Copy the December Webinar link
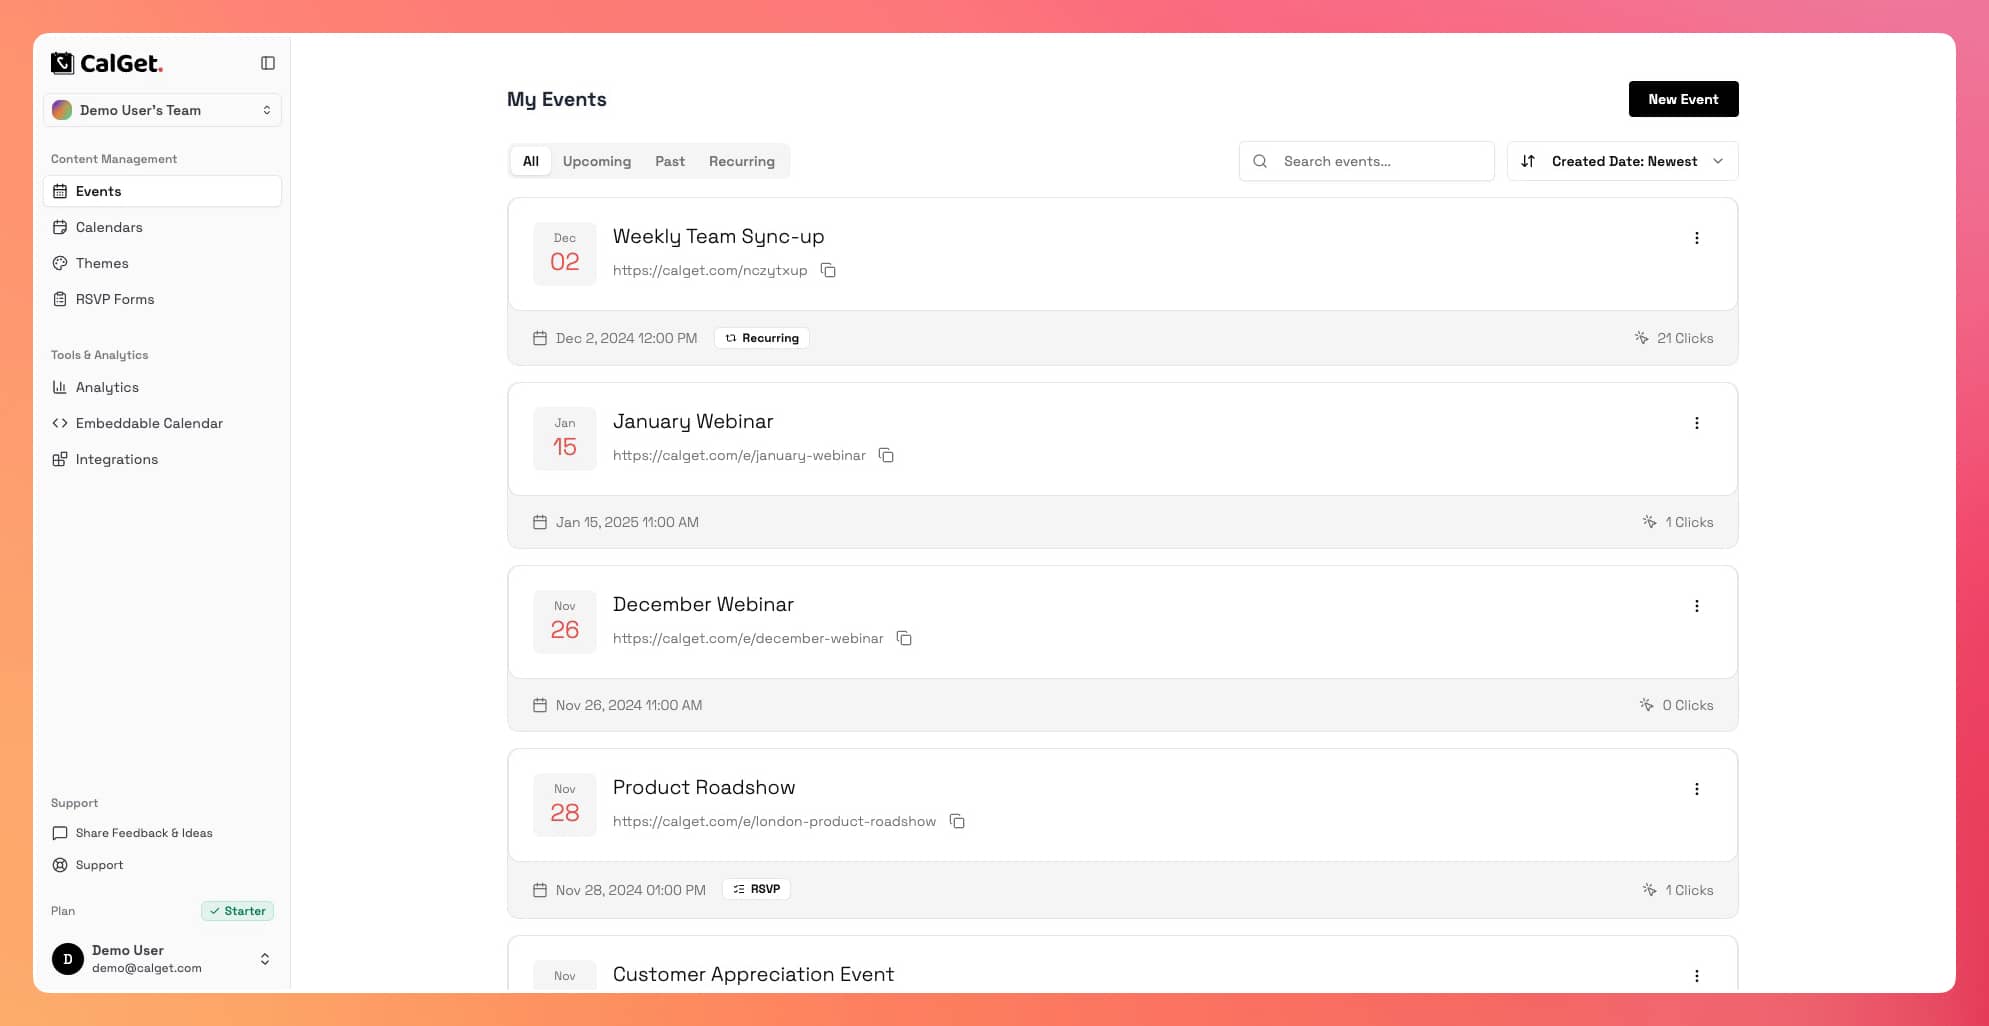This screenshot has width=1989, height=1026. pyautogui.click(x=904, y=638)
